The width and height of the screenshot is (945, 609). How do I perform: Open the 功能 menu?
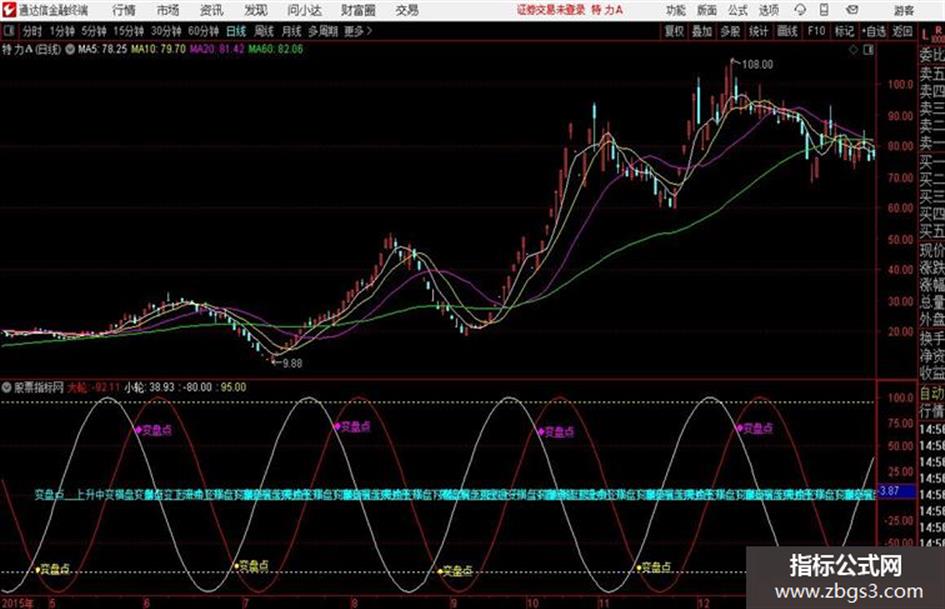676,10
